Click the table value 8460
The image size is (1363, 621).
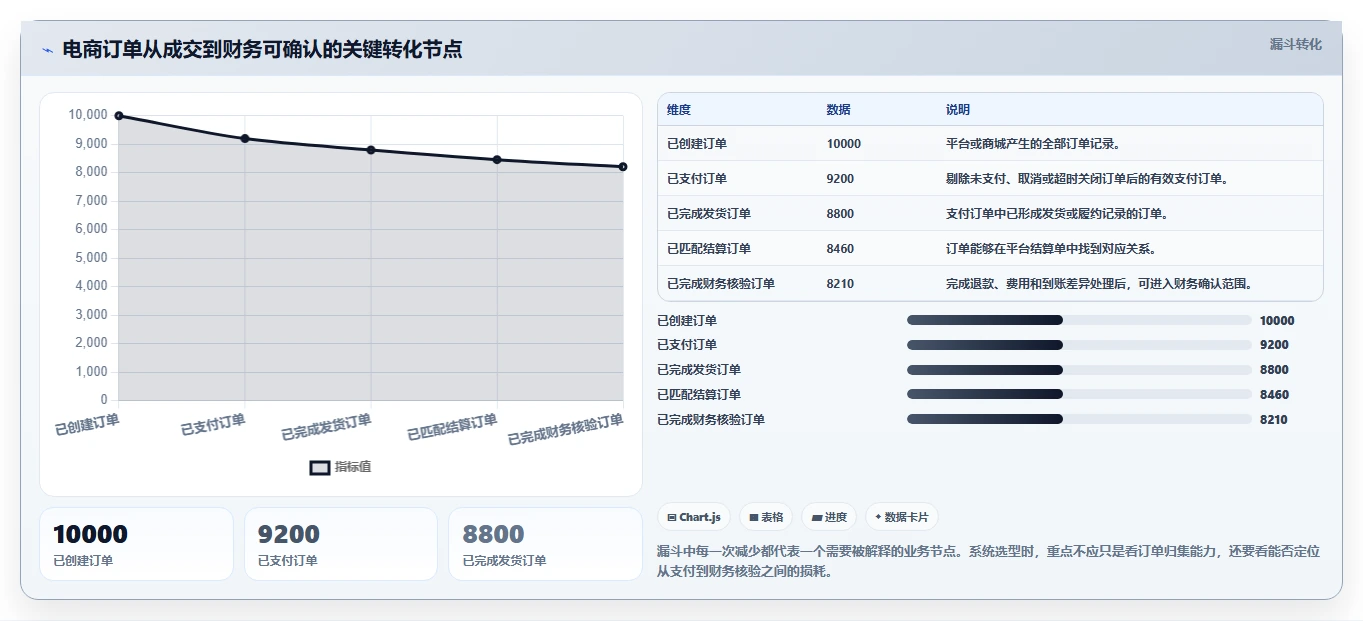tap(841, 249)
